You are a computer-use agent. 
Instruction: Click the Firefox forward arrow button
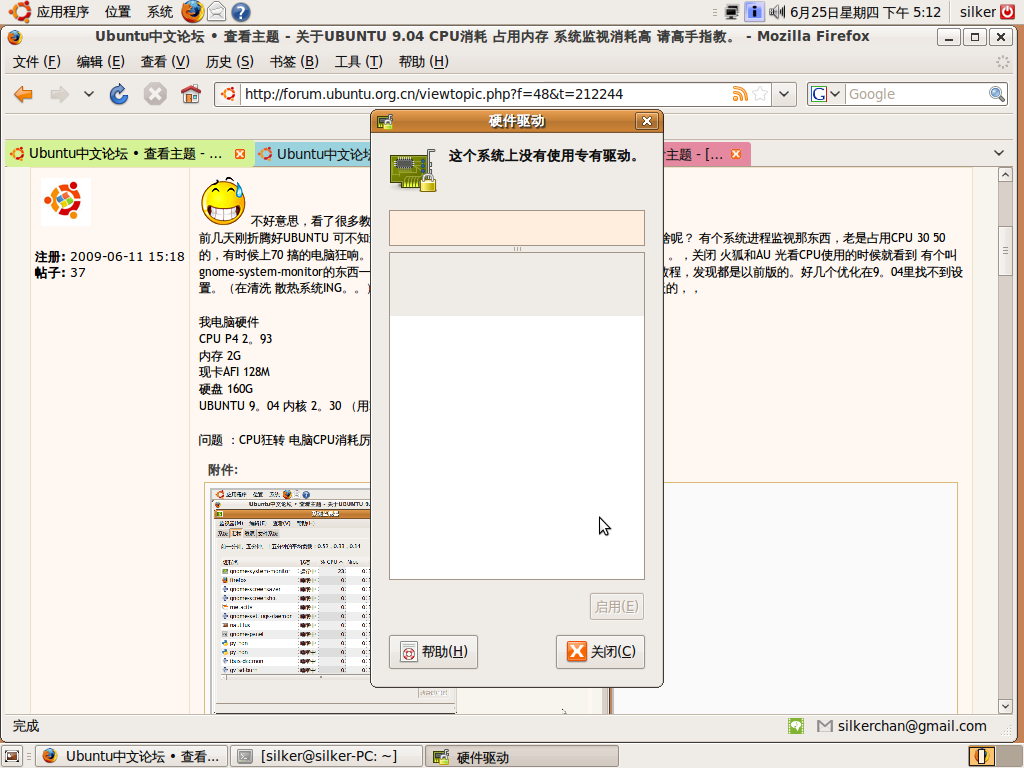[x=59, y=94]
